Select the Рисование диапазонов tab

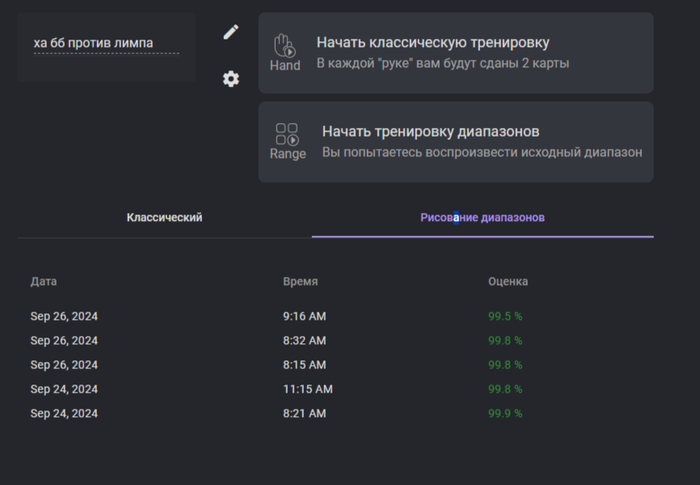[483, 218]
